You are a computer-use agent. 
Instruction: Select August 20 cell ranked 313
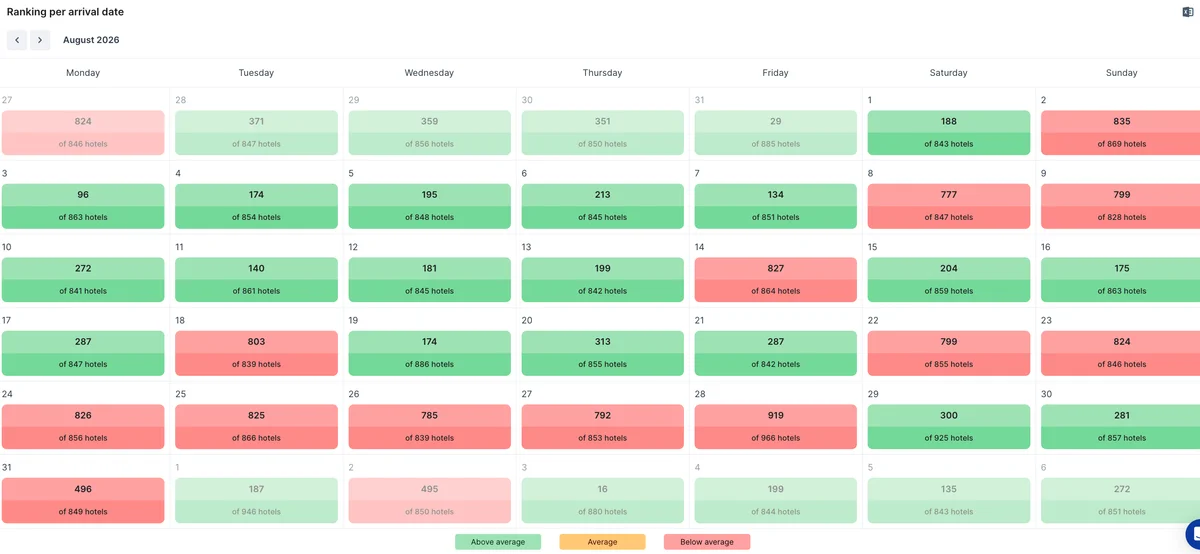(602, 353)
